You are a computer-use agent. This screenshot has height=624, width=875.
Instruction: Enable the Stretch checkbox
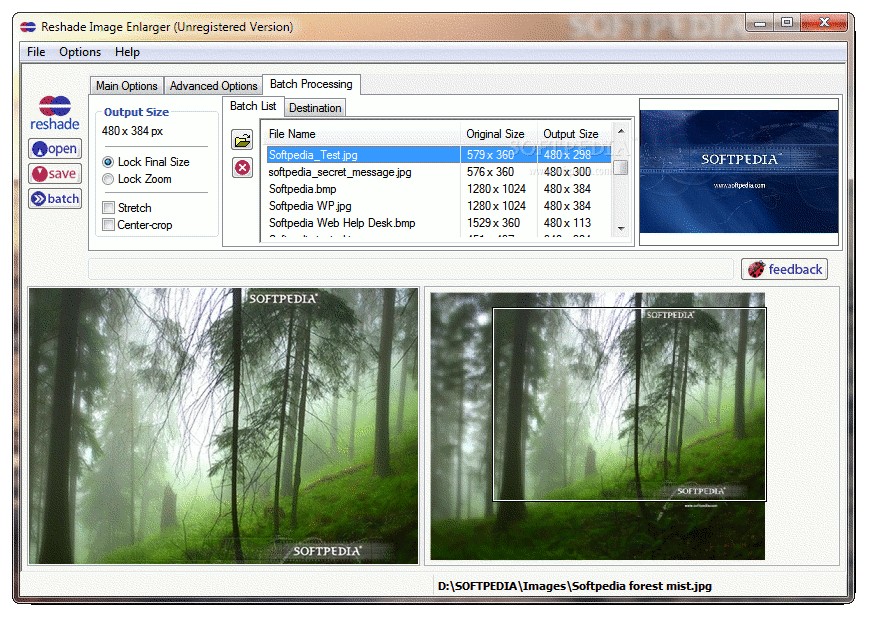[x=108, y=208]
